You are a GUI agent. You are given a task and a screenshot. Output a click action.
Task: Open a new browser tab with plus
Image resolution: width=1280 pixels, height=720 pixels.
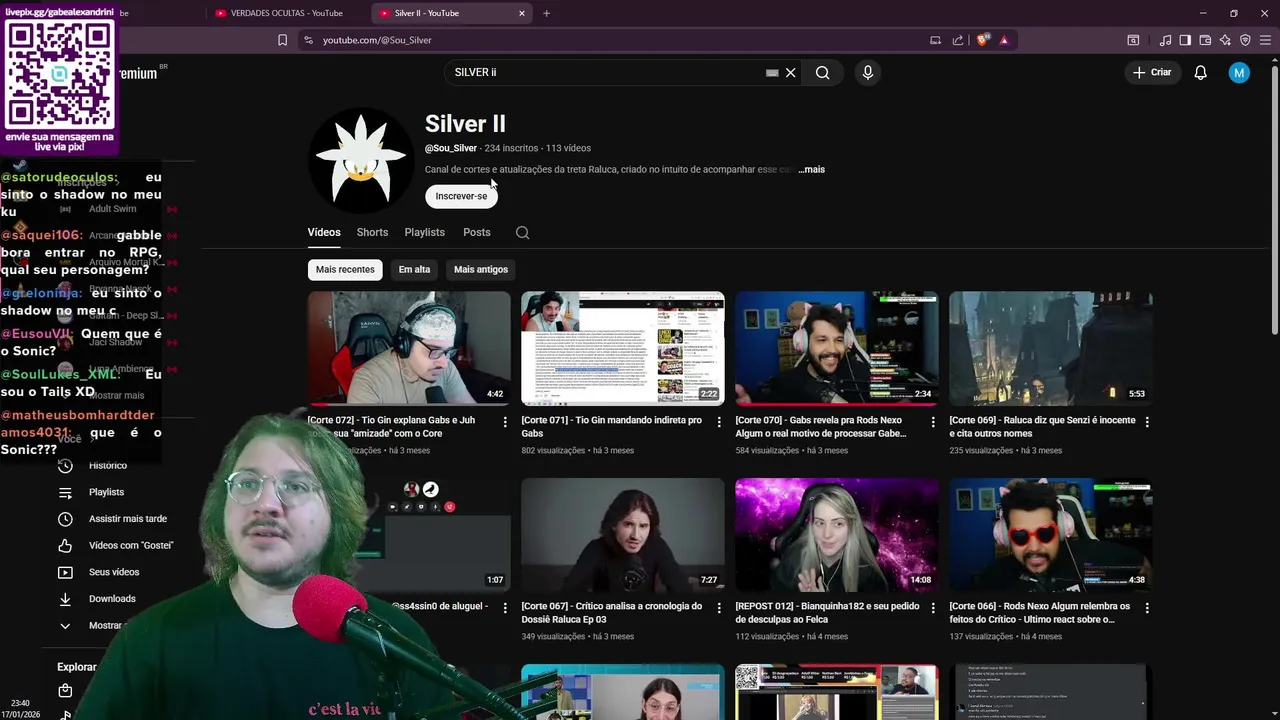tap(546, 13)
